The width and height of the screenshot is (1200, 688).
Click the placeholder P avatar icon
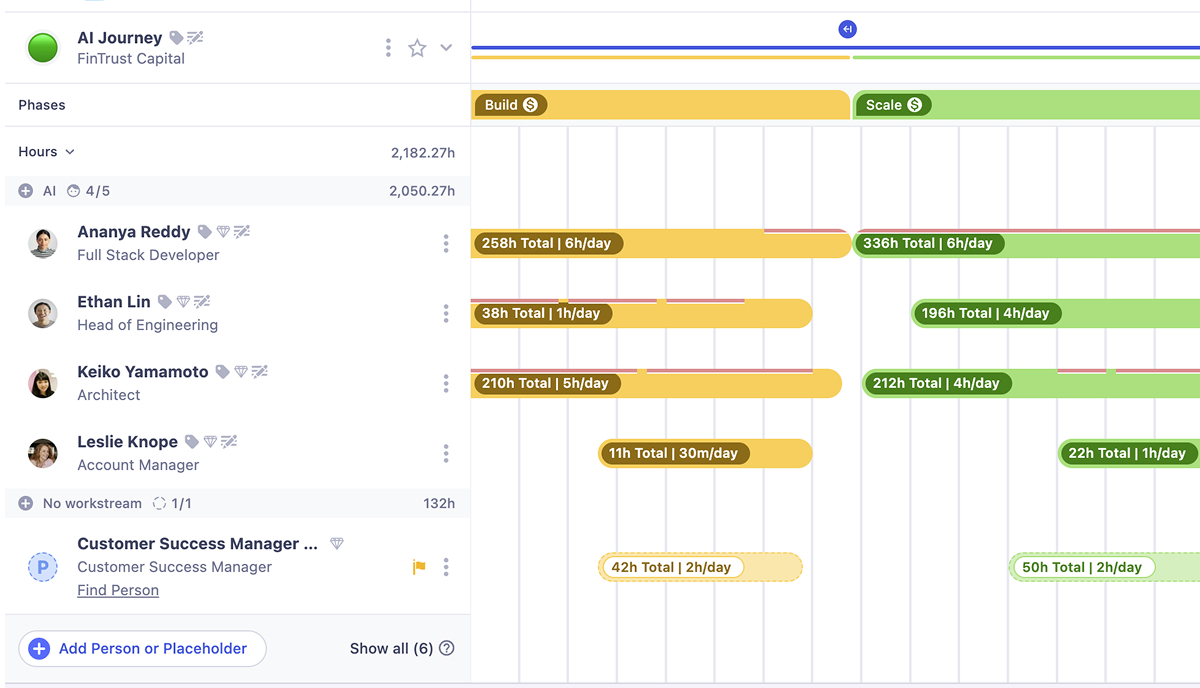(x=43, y=567)
